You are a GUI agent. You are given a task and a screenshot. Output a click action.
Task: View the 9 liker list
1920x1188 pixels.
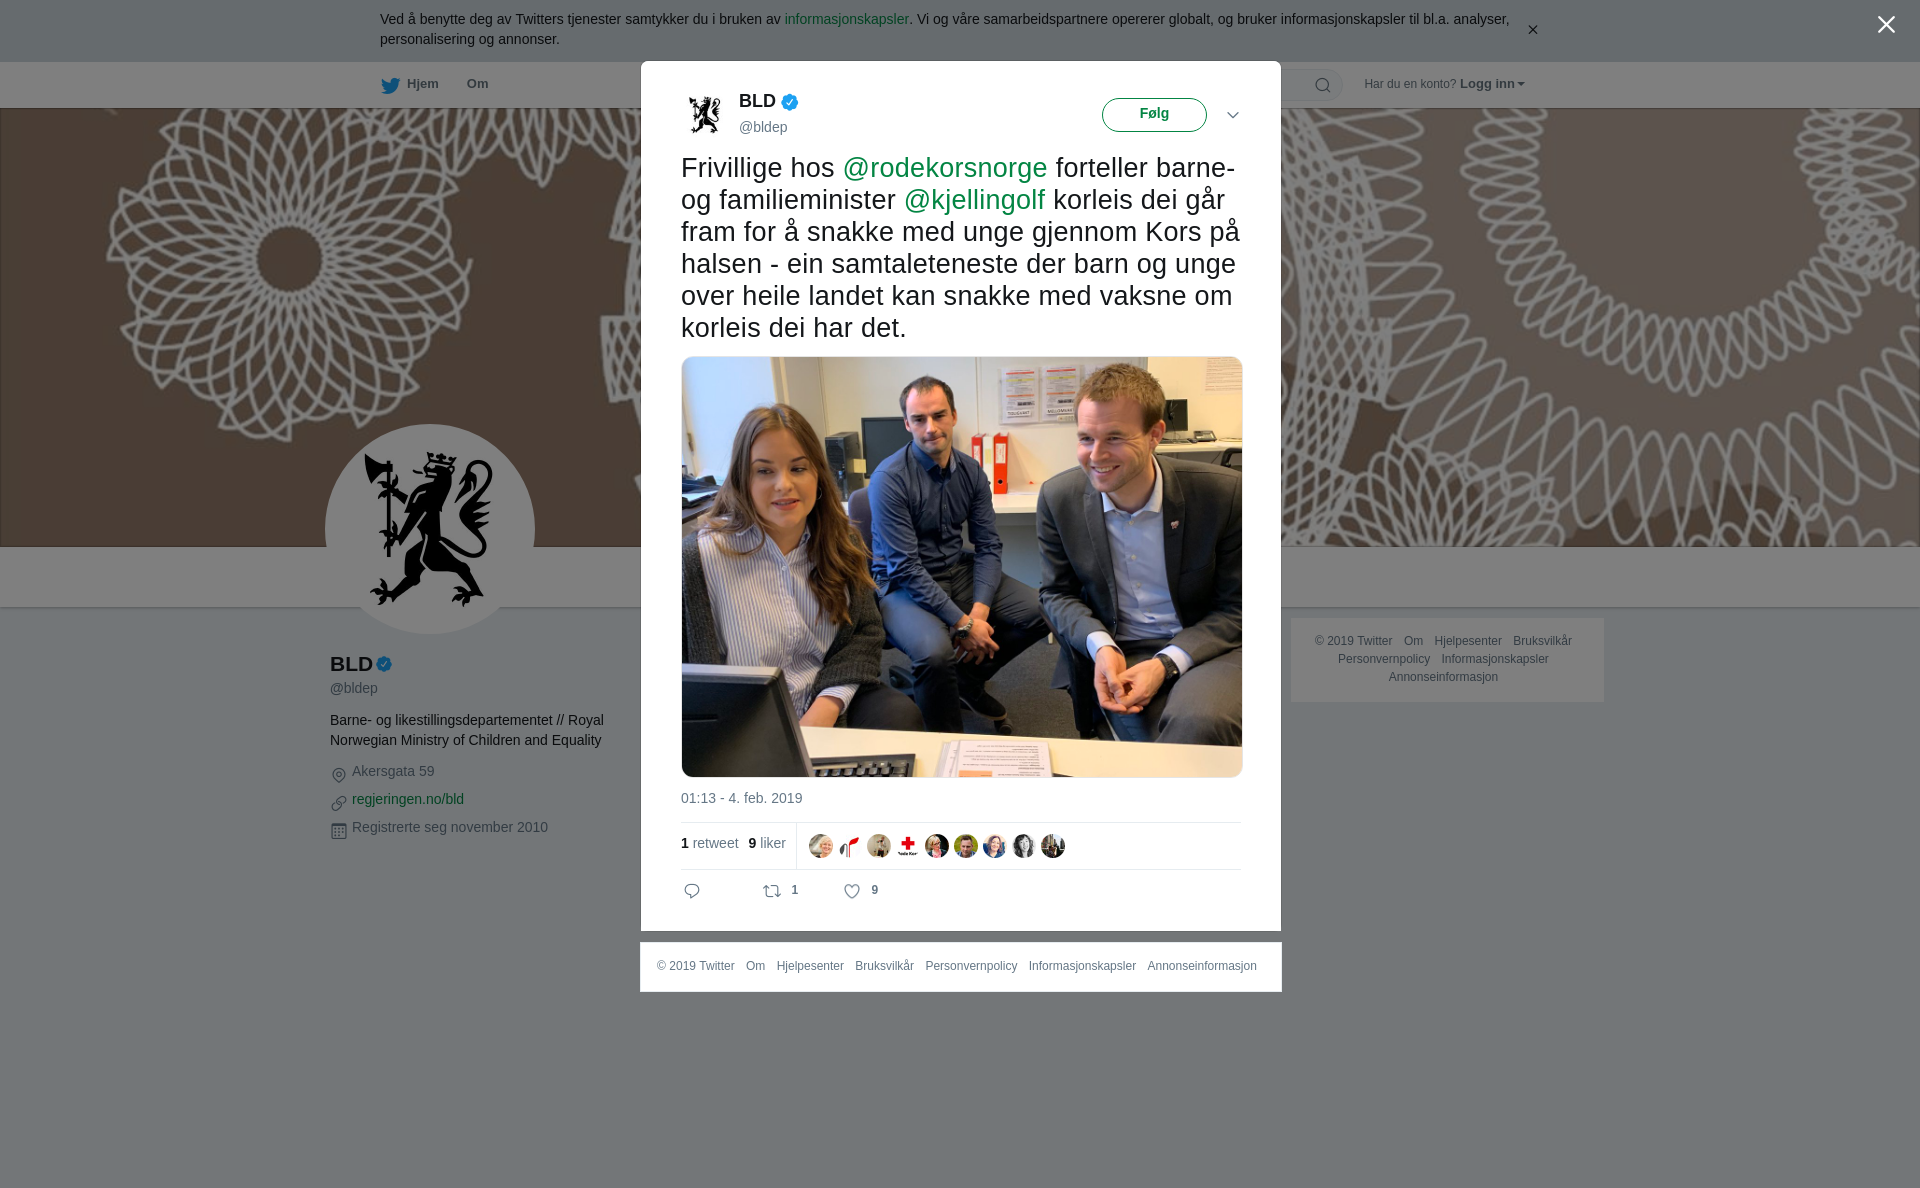[767, 843]
